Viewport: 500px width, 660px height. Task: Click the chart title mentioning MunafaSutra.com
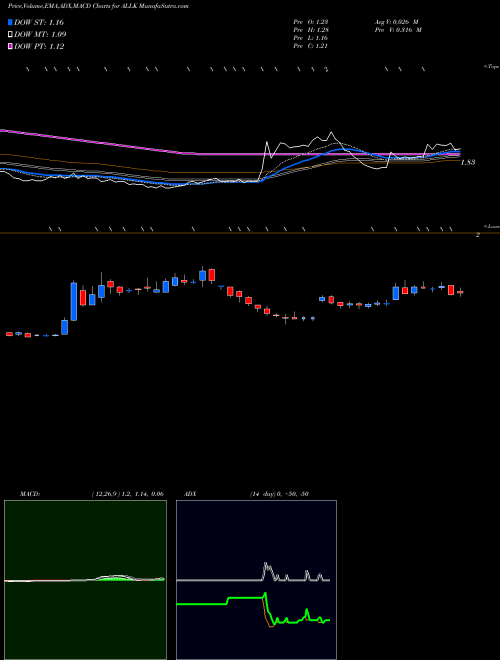point(98,6)
